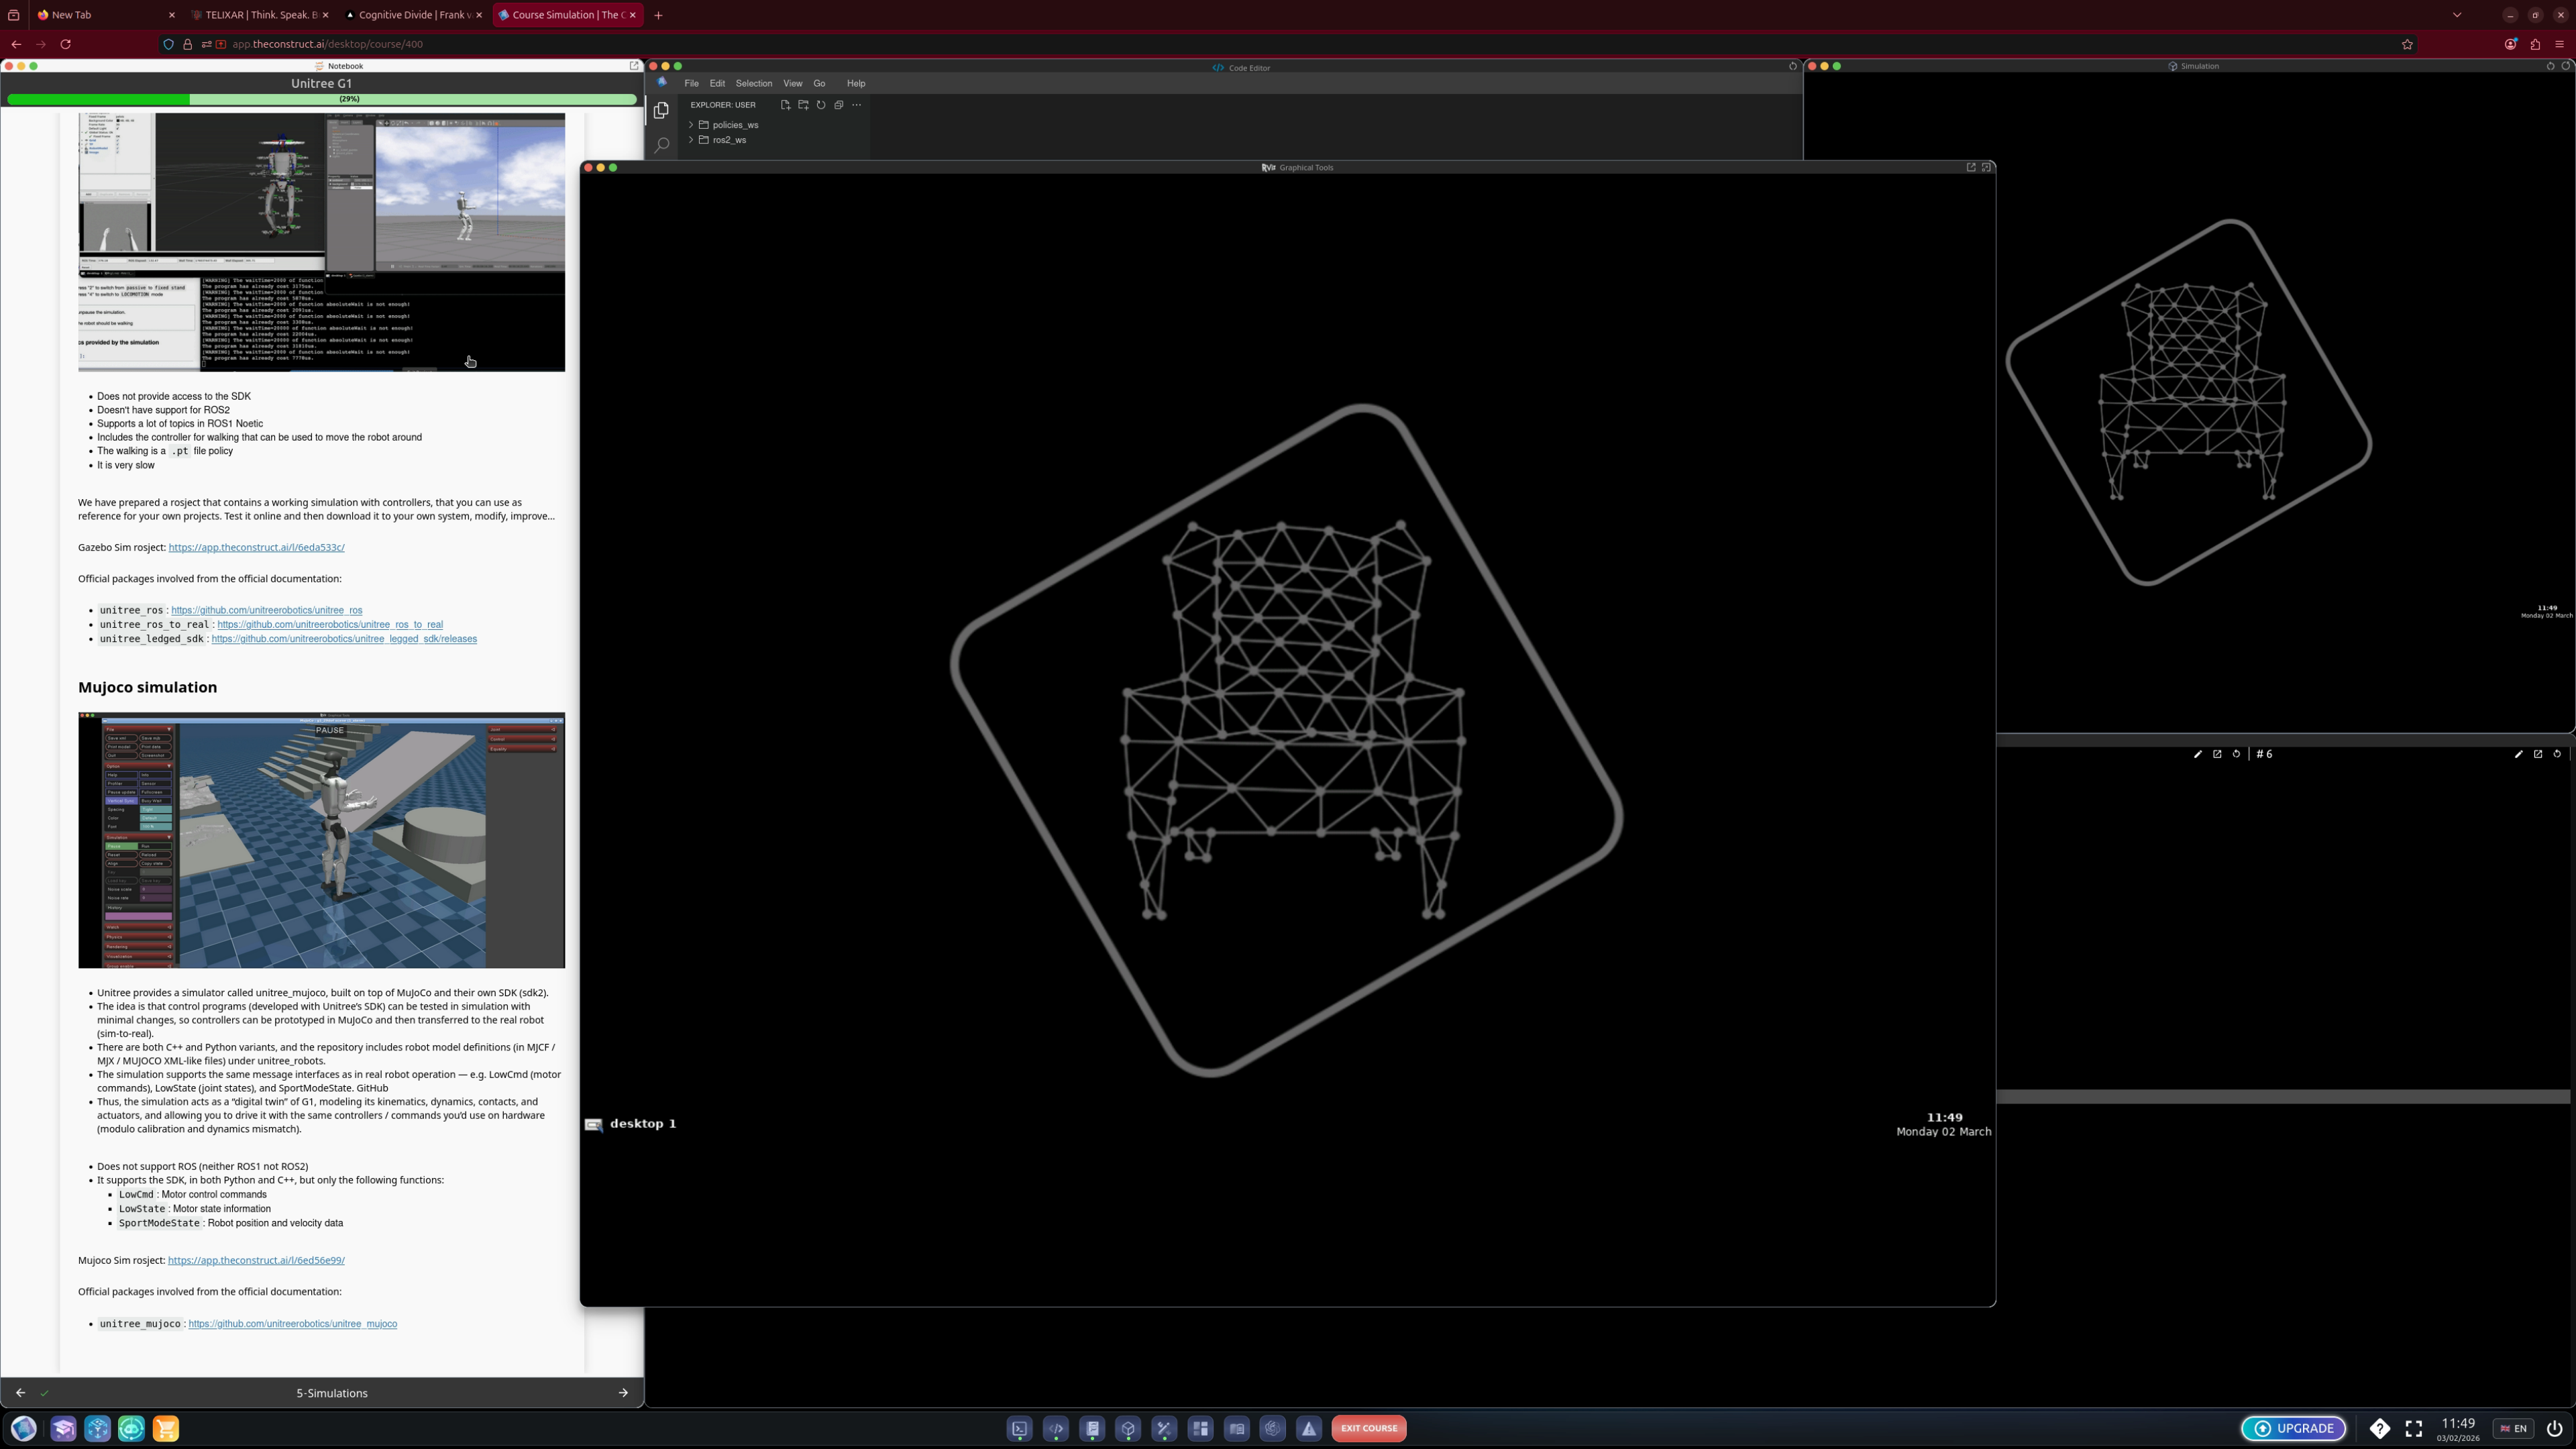The image size is (2576, 1449).
Task: Expand the policies_ws folder
Action: tap(735, 125)
